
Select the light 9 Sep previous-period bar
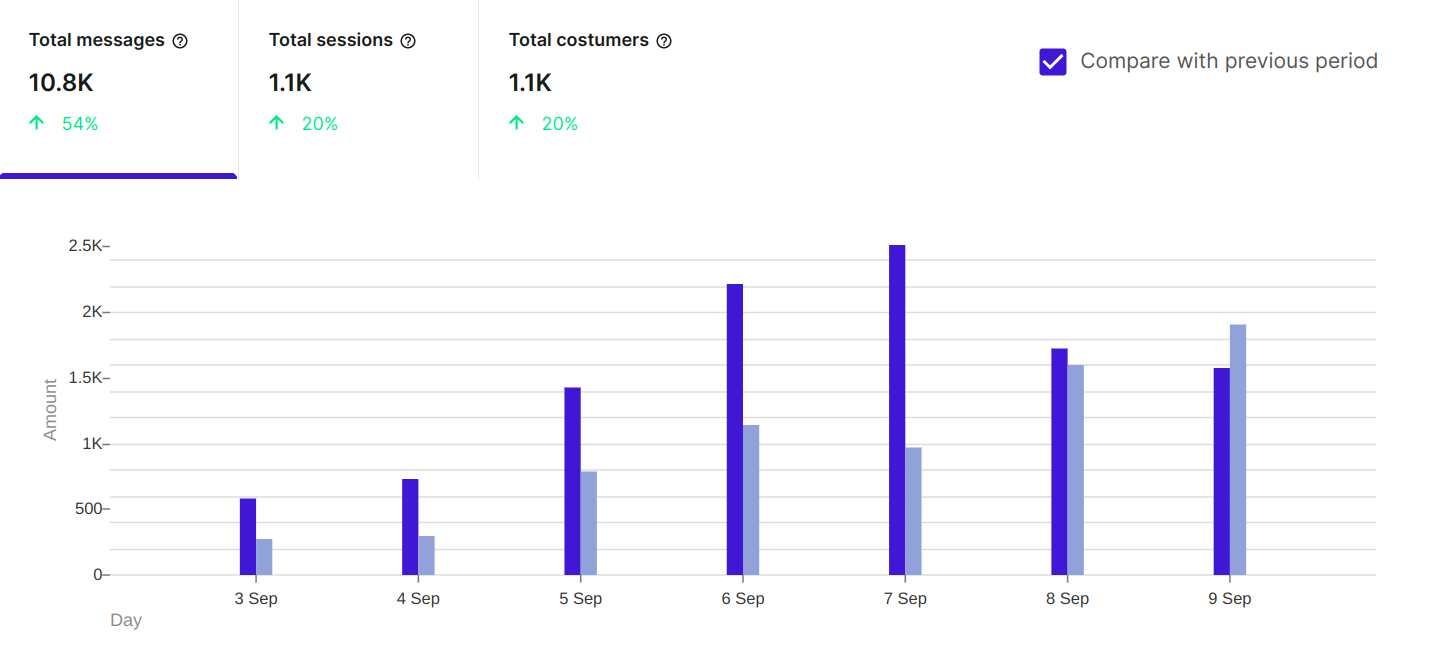(x=1238, y=450)
